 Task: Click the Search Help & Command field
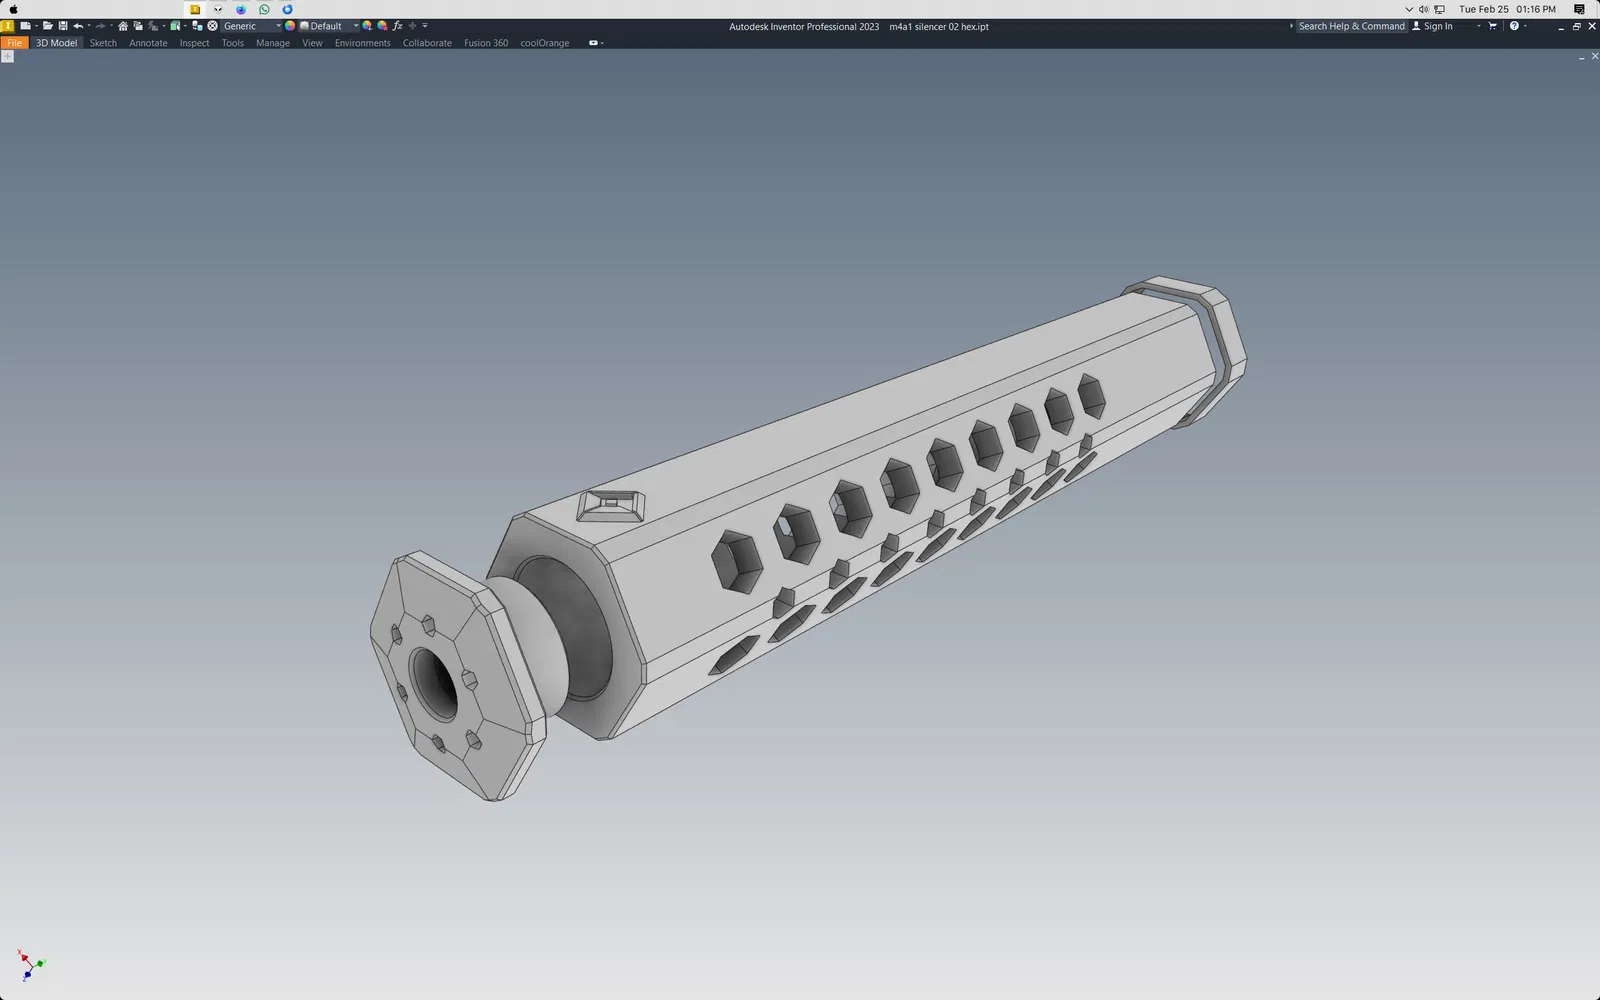(1352, 26)
